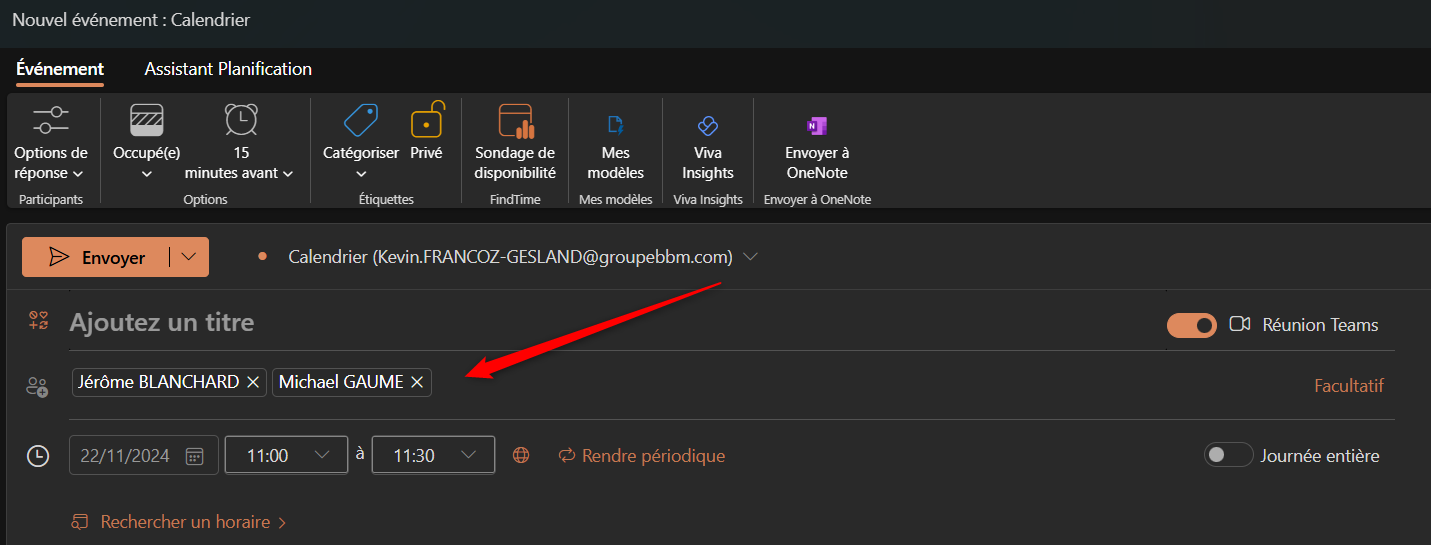This screenshot has height=545, width=1431.
Task: Open the date picker calendar icon
Action: (195, 456)
